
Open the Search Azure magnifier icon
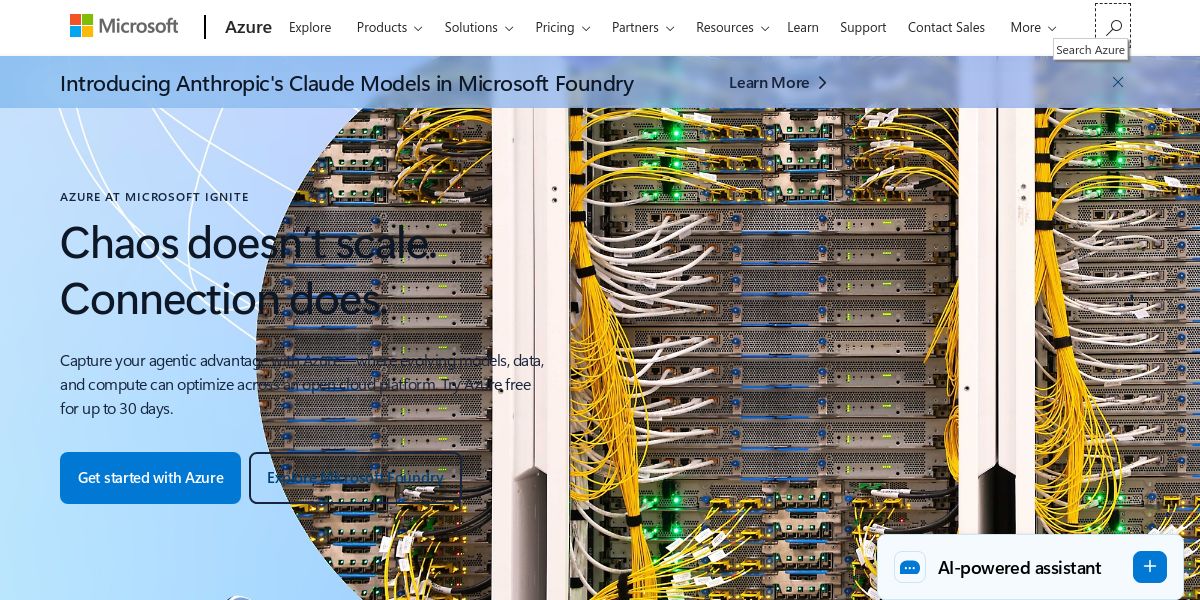click(1113, 27)
